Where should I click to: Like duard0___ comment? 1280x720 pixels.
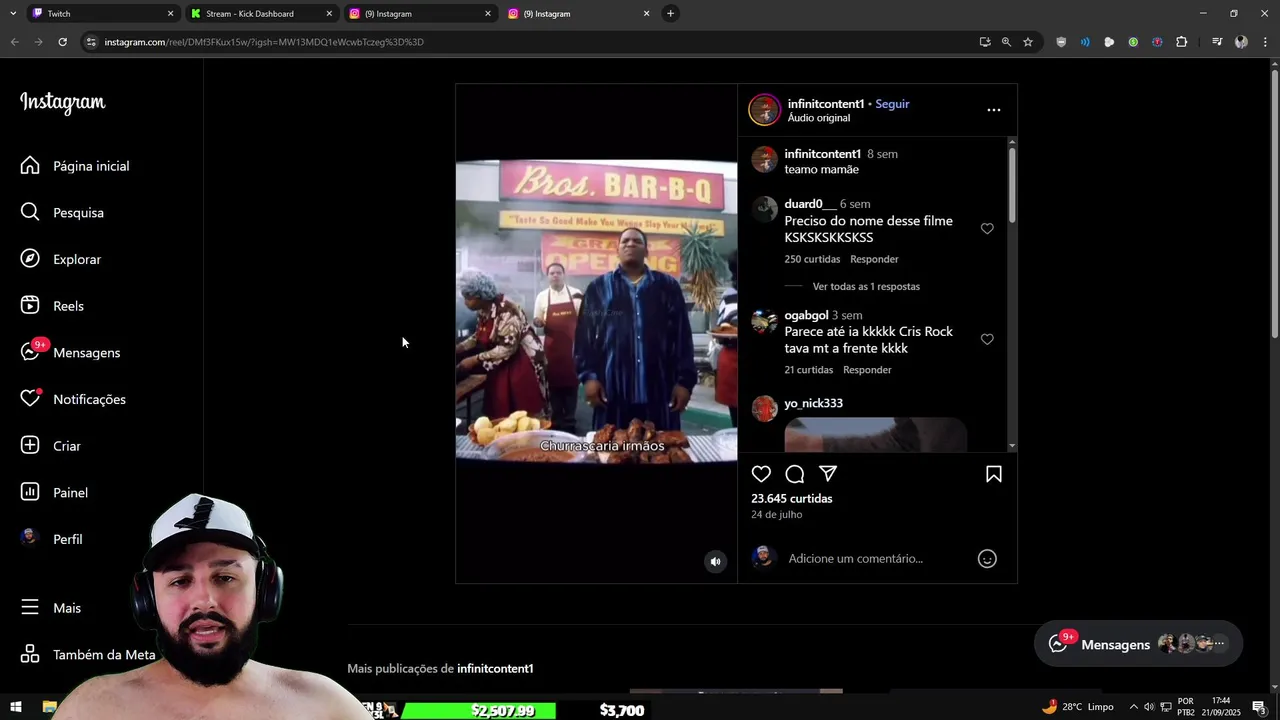(987, 229)
